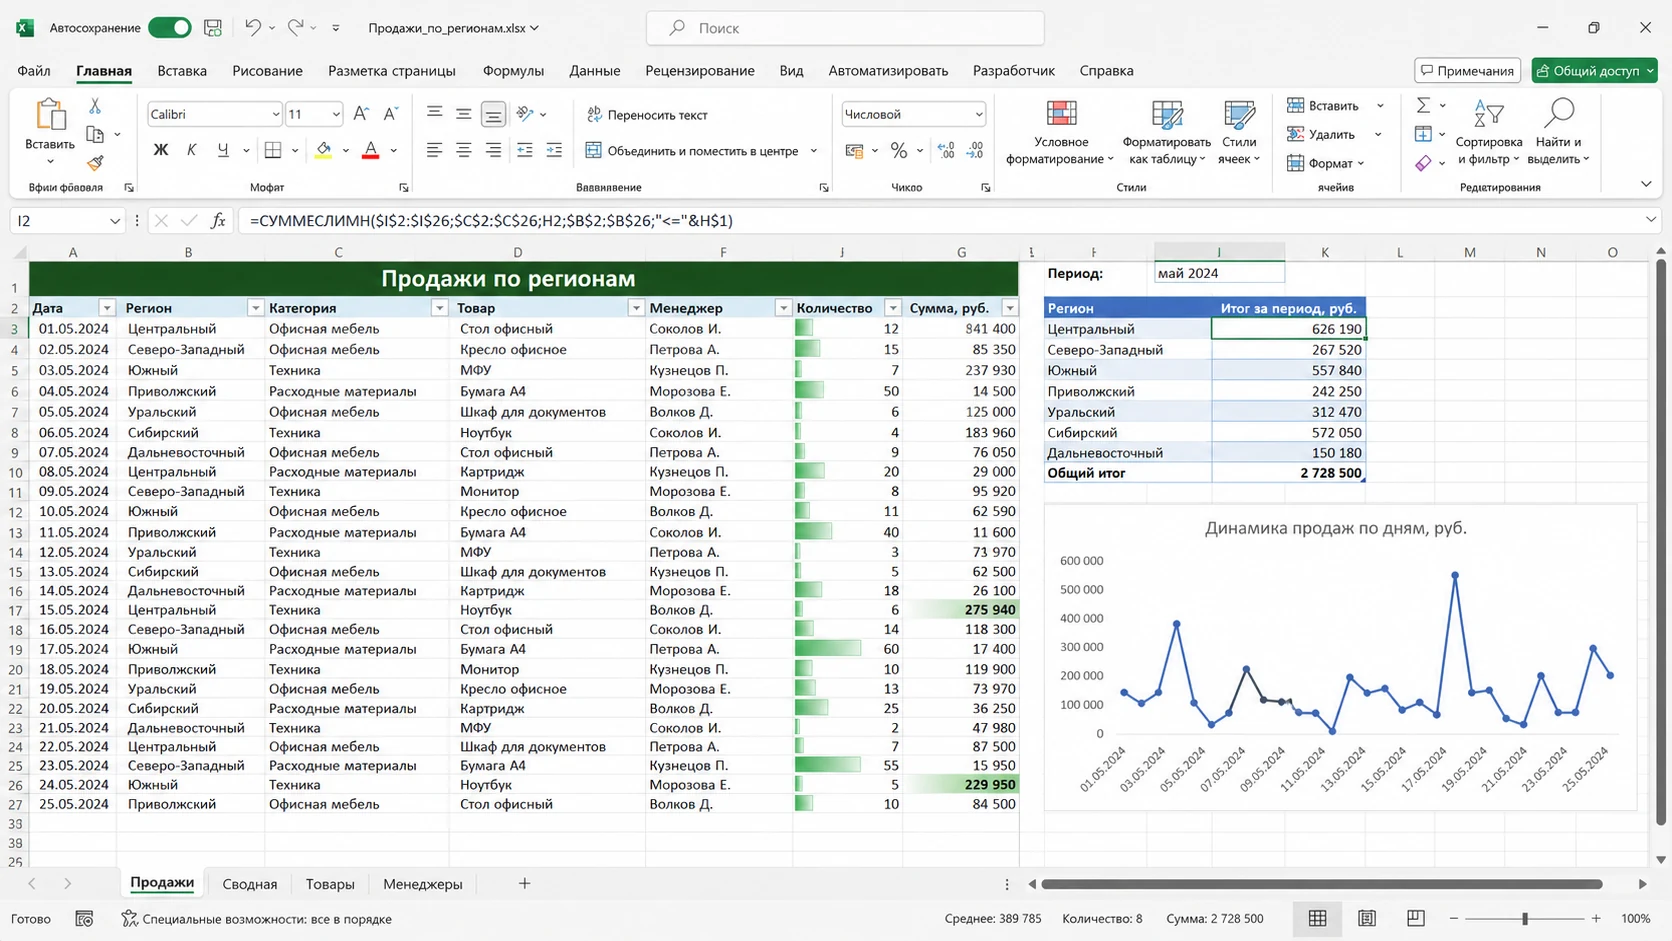Toggle italic formatting K
This screenshot has width=1672, height=941.
click(x=191, y=150)
